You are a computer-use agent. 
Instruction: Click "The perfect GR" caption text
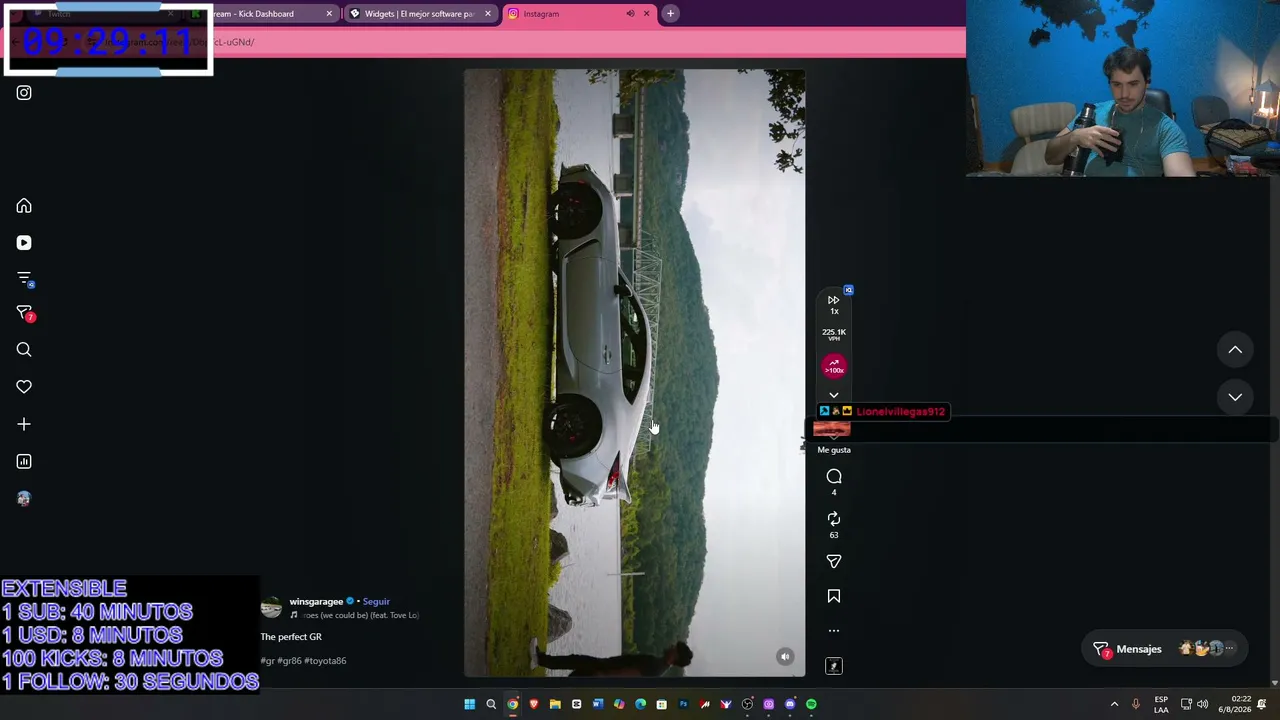(291, 637)
